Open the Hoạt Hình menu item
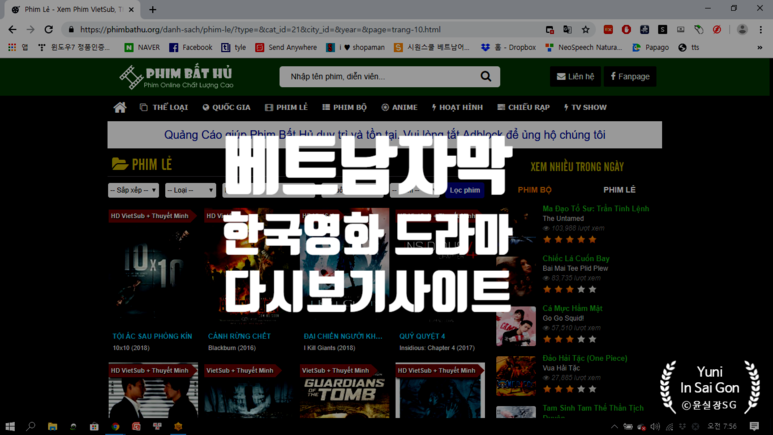 click(x=457, y=108)
